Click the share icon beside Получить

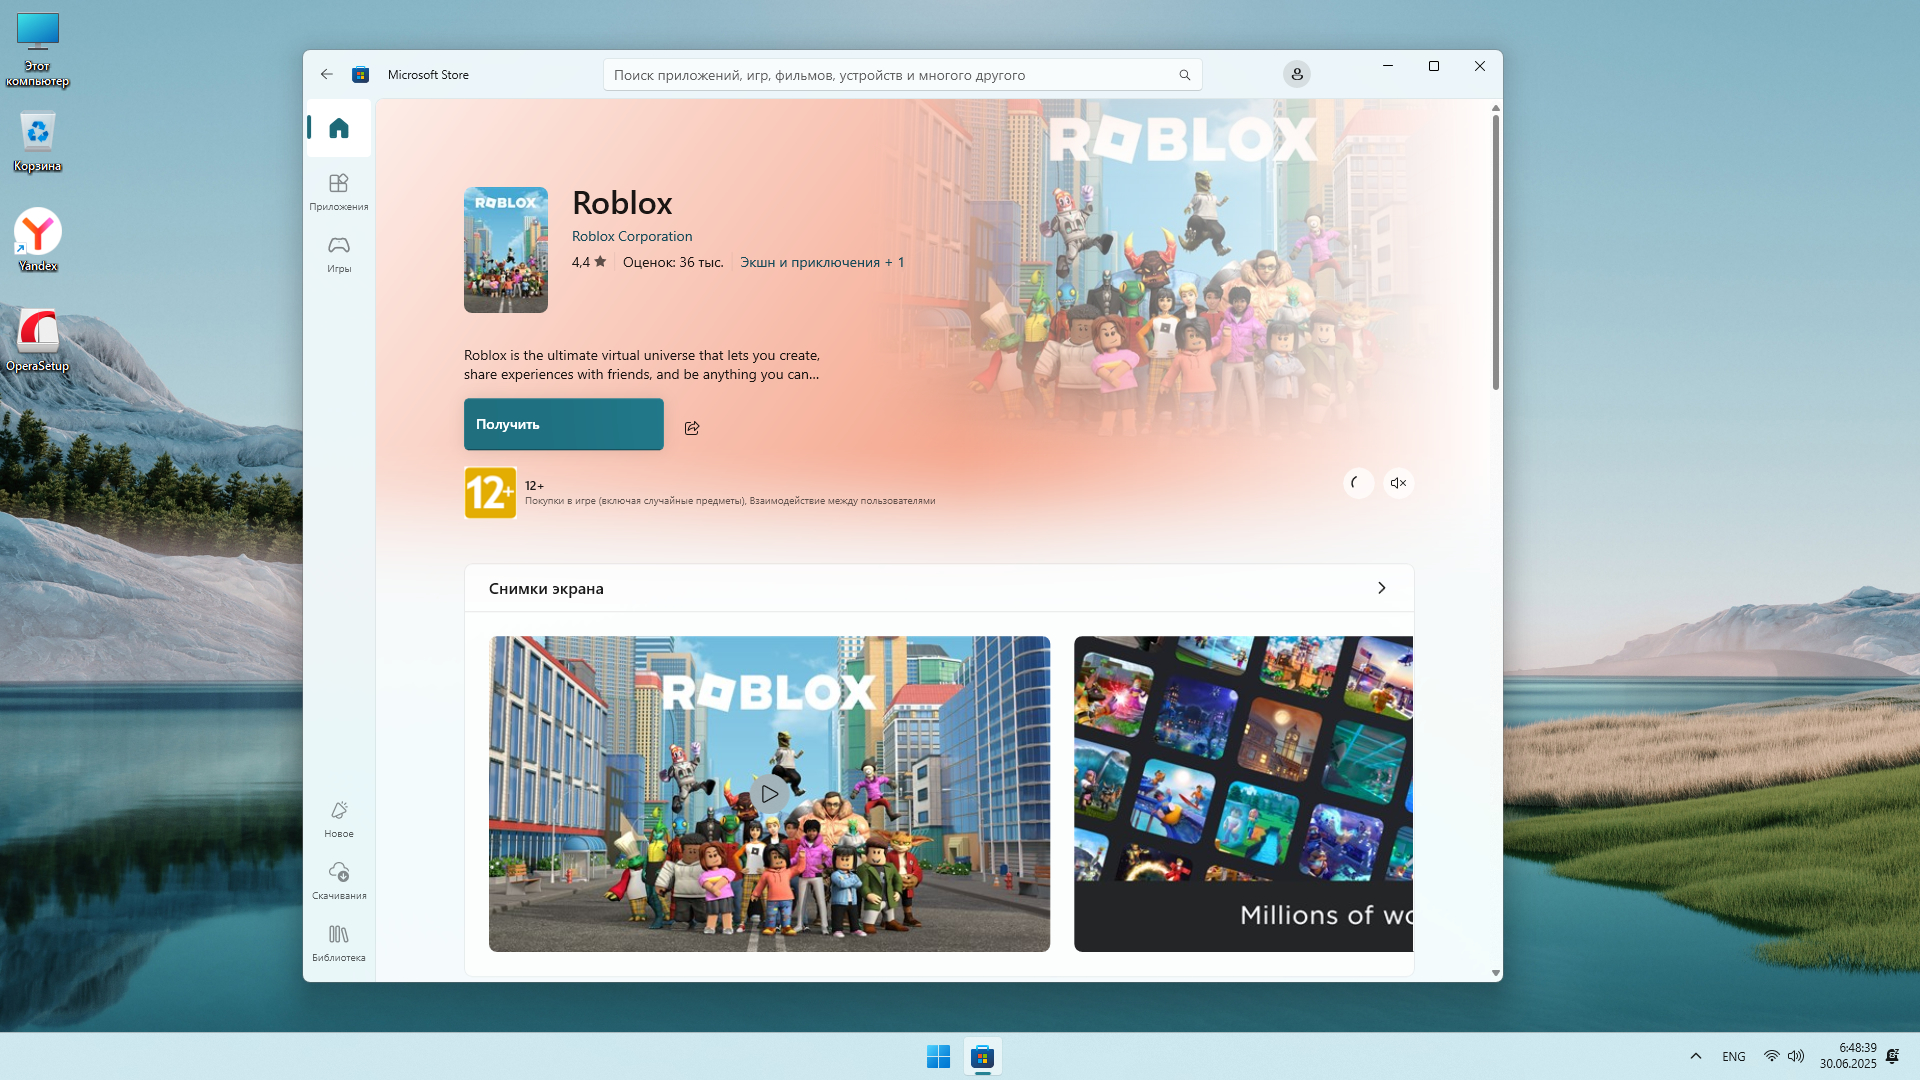click(692, 428)
